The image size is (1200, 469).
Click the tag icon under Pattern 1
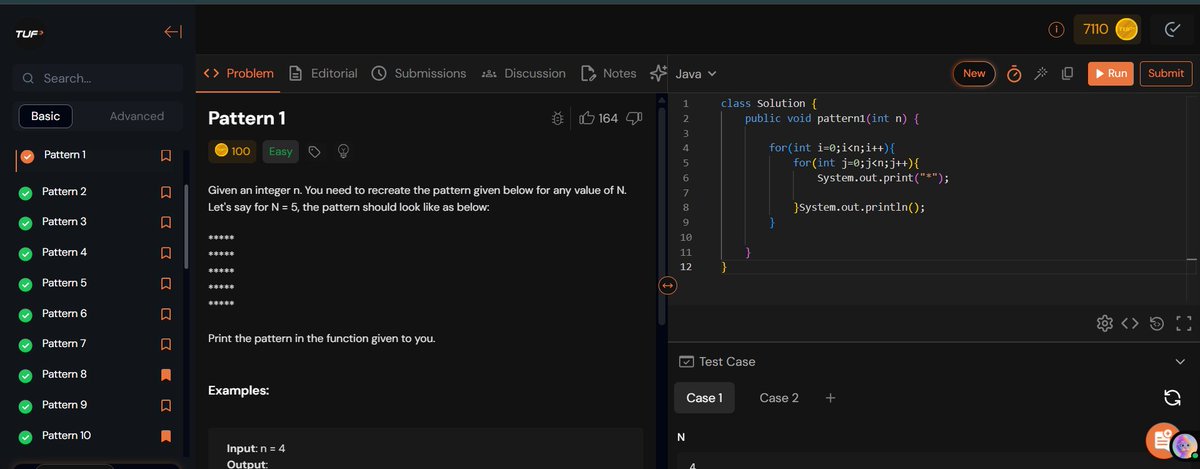tap(314, 152)
